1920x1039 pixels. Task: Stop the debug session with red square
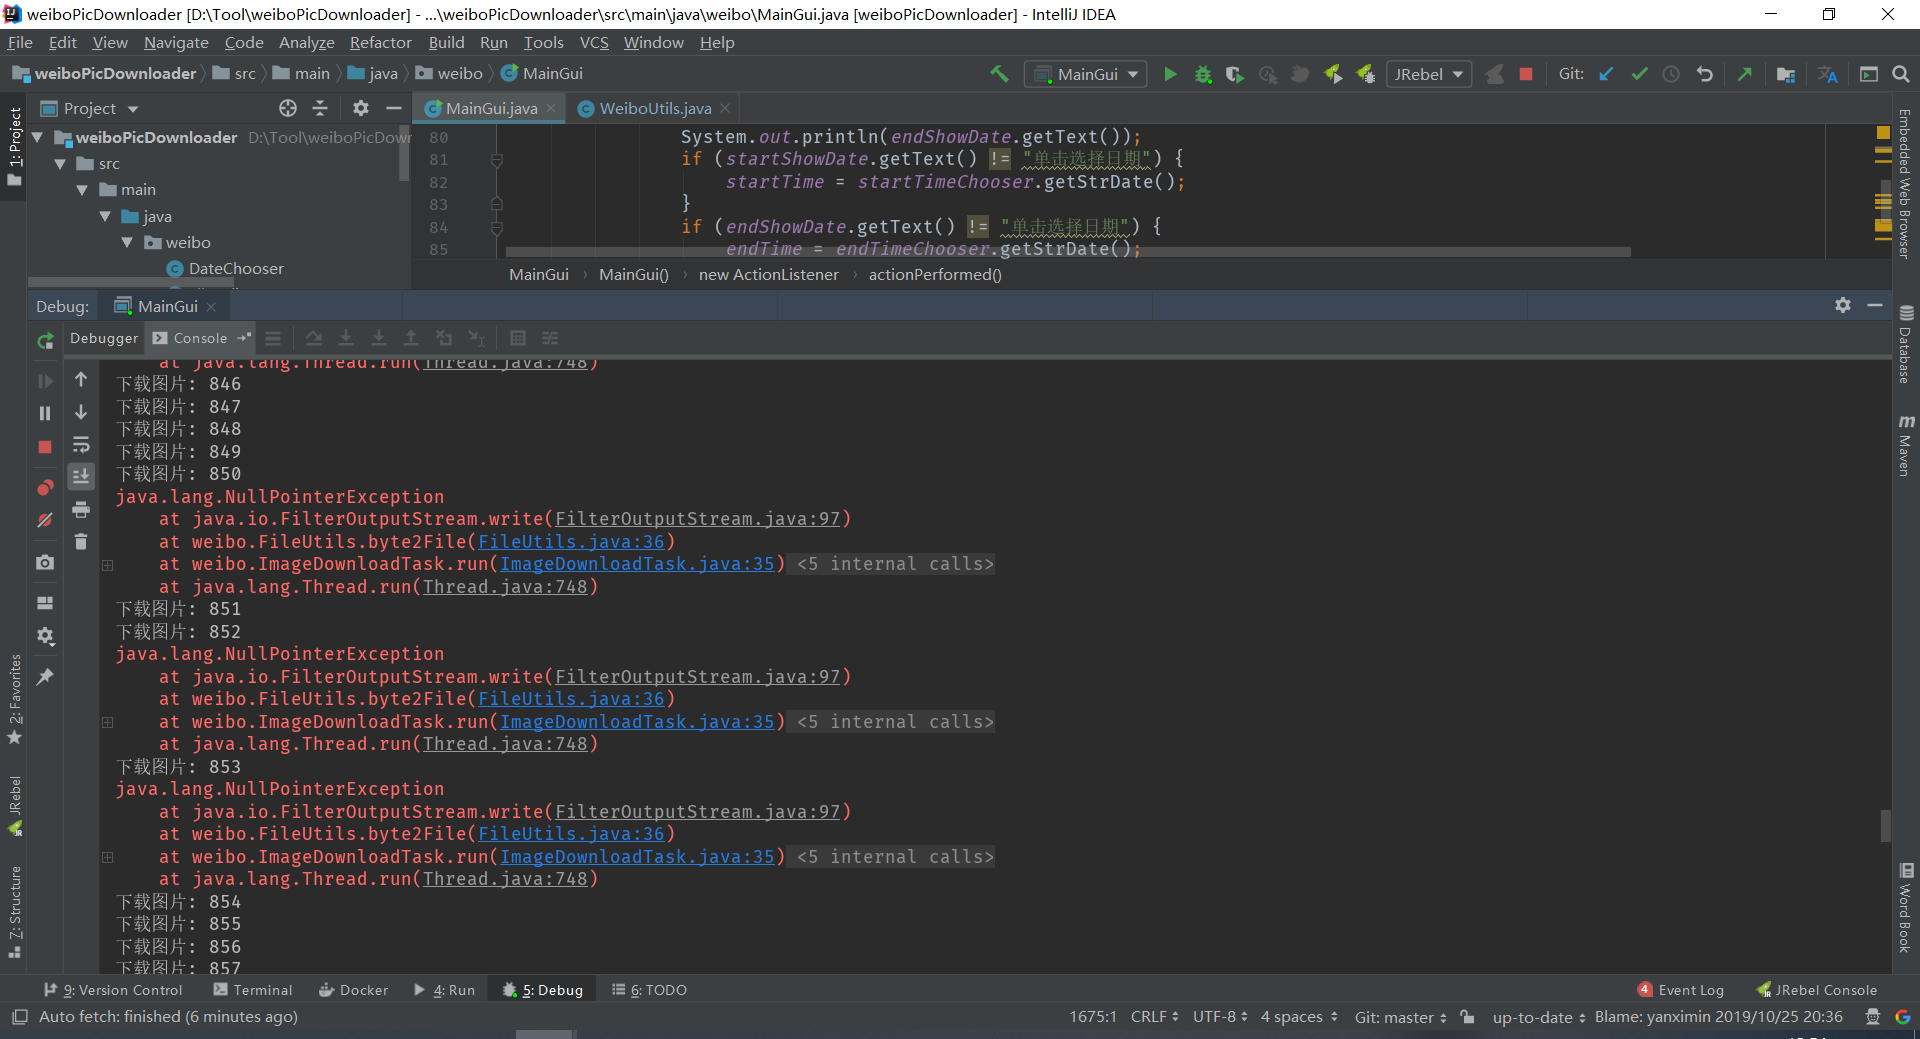45,447
